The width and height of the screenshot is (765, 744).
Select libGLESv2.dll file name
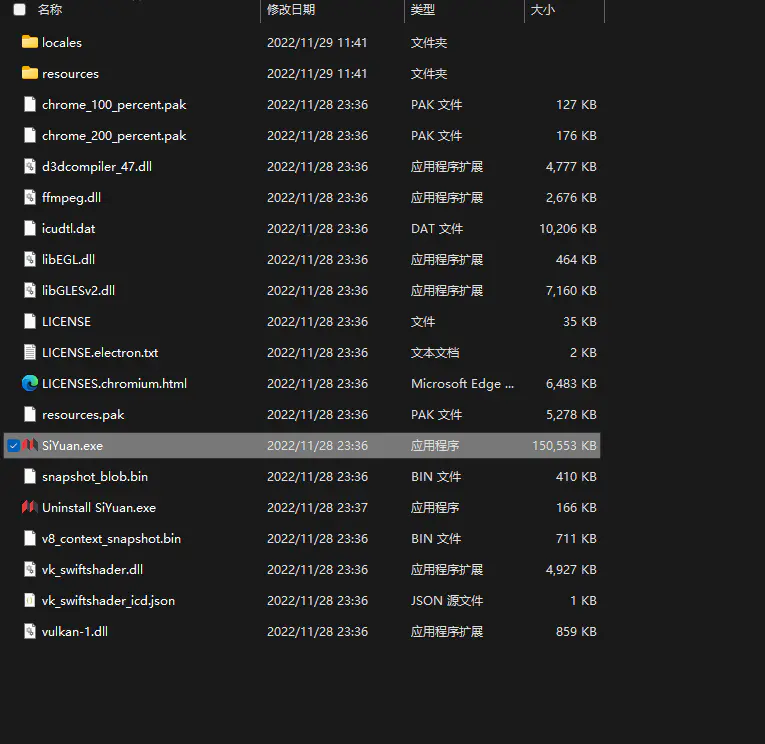coord(79,291)
